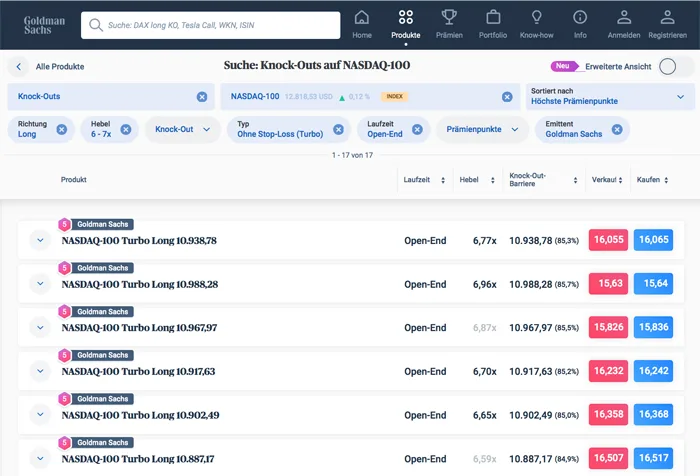The image size is (700, 476).
Task: Click the Hebel value 6,77x
Action: (x=484, y=241)
